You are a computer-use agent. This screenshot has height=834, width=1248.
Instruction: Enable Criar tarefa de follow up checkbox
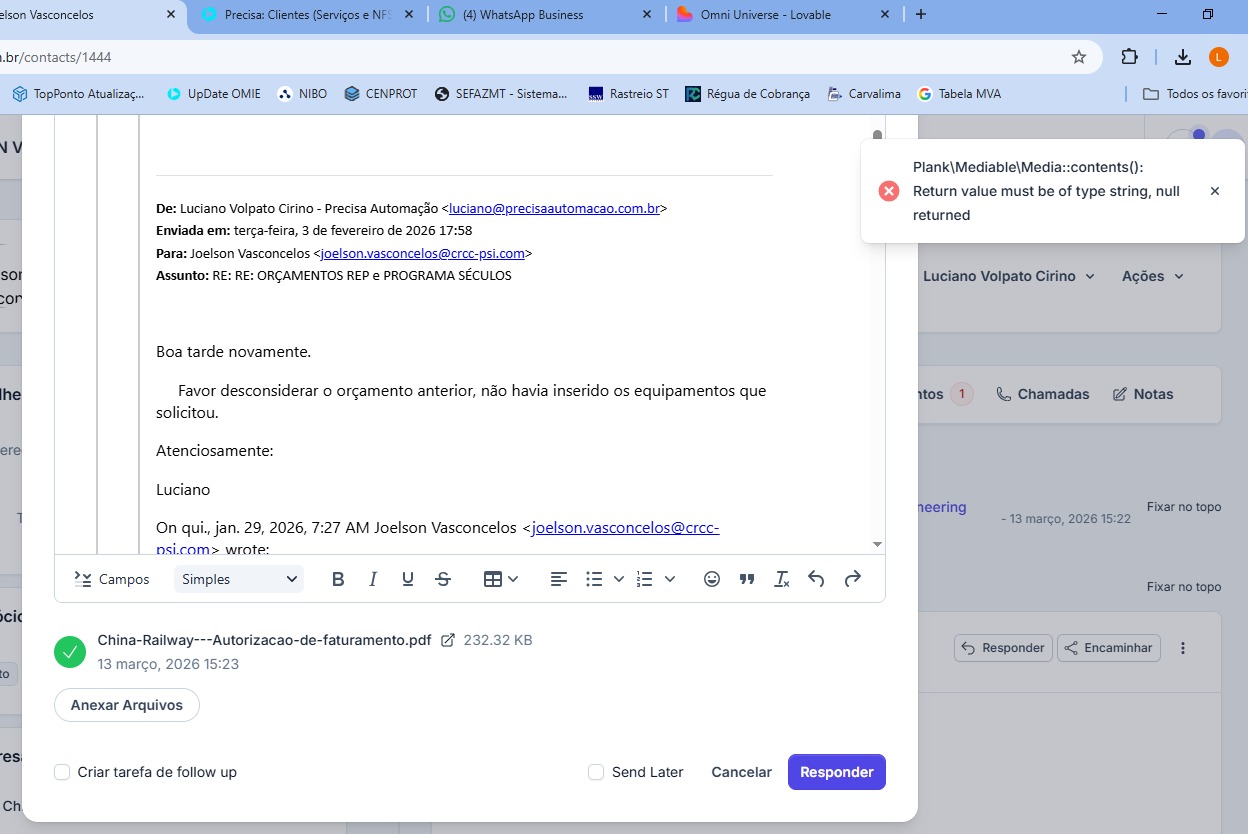click(x=62, y=772)
